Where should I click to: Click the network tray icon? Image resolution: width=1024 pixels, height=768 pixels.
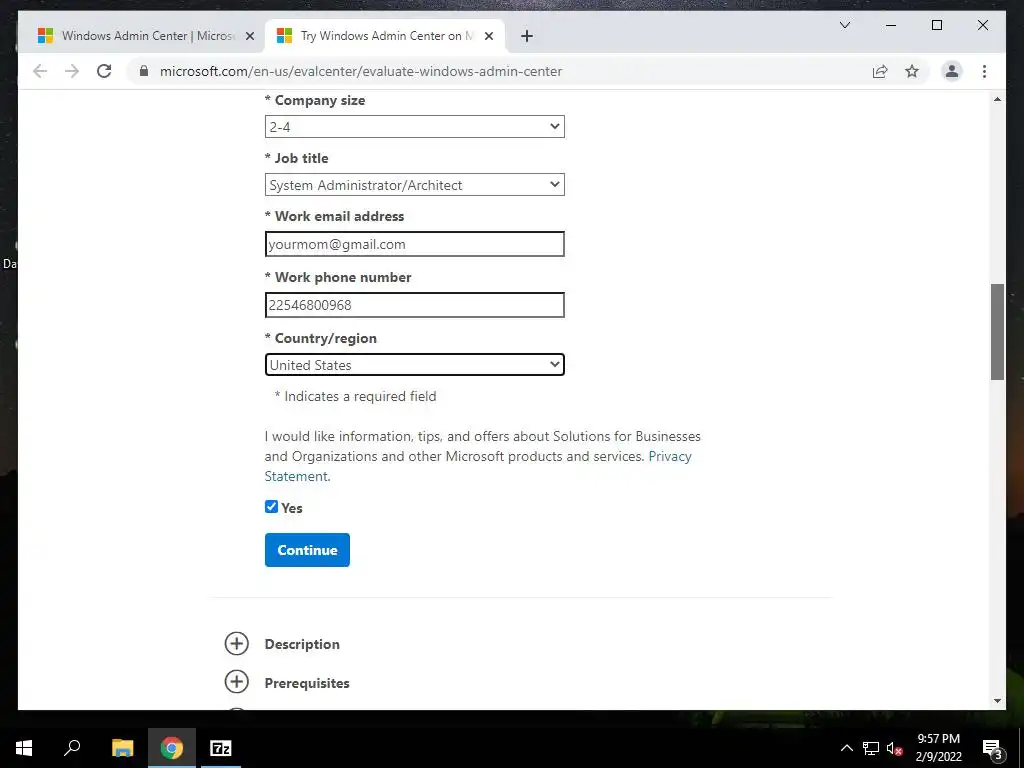871,748
